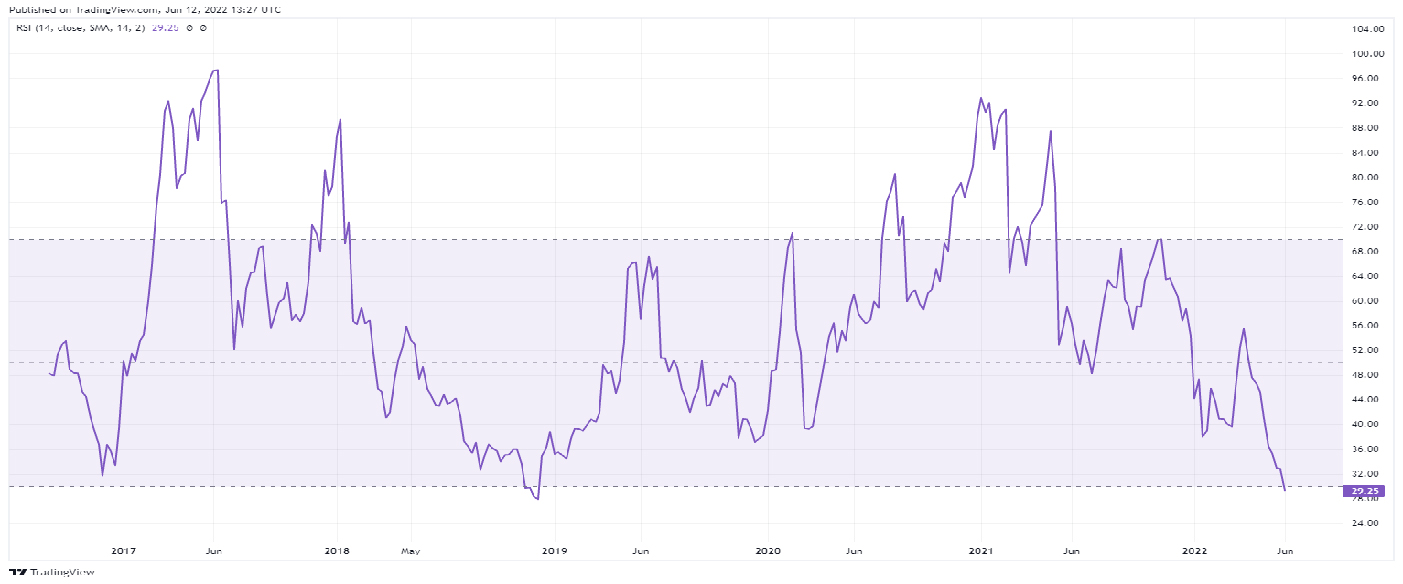This screenshot has width=1403, height=584.
Task: Click the 24.00 level on price scale
Action: (x=1367, y=523)
